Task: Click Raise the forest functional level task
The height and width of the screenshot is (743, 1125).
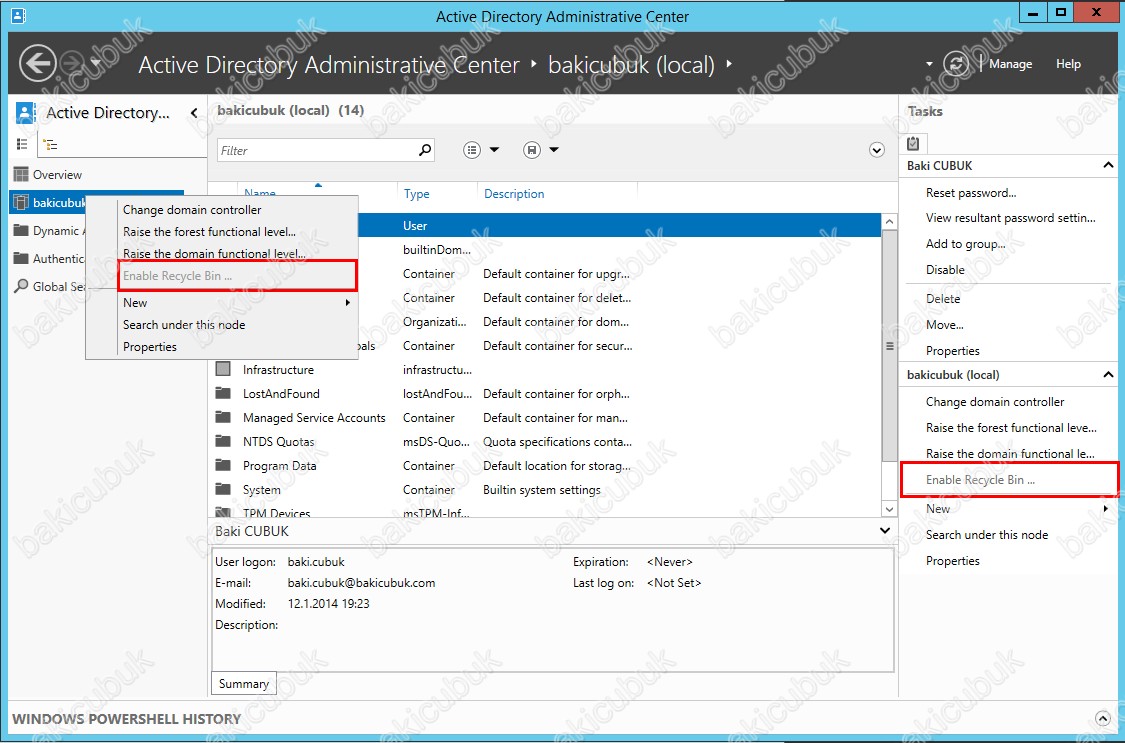Action: click(x=1011, y=427)
